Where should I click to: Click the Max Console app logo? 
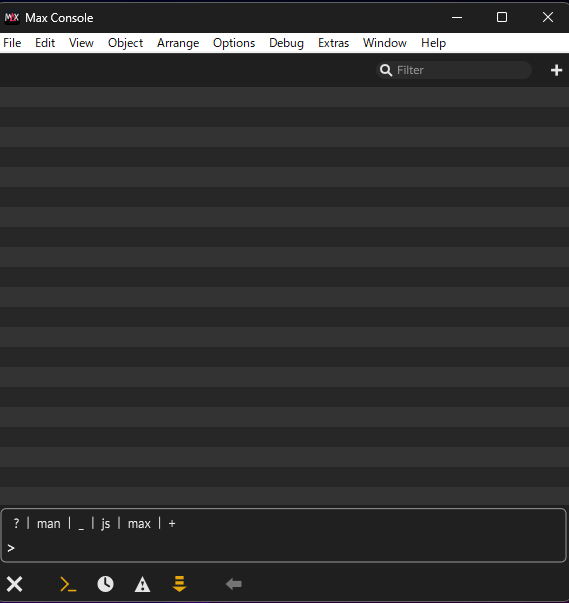click(x=12, y=17)
